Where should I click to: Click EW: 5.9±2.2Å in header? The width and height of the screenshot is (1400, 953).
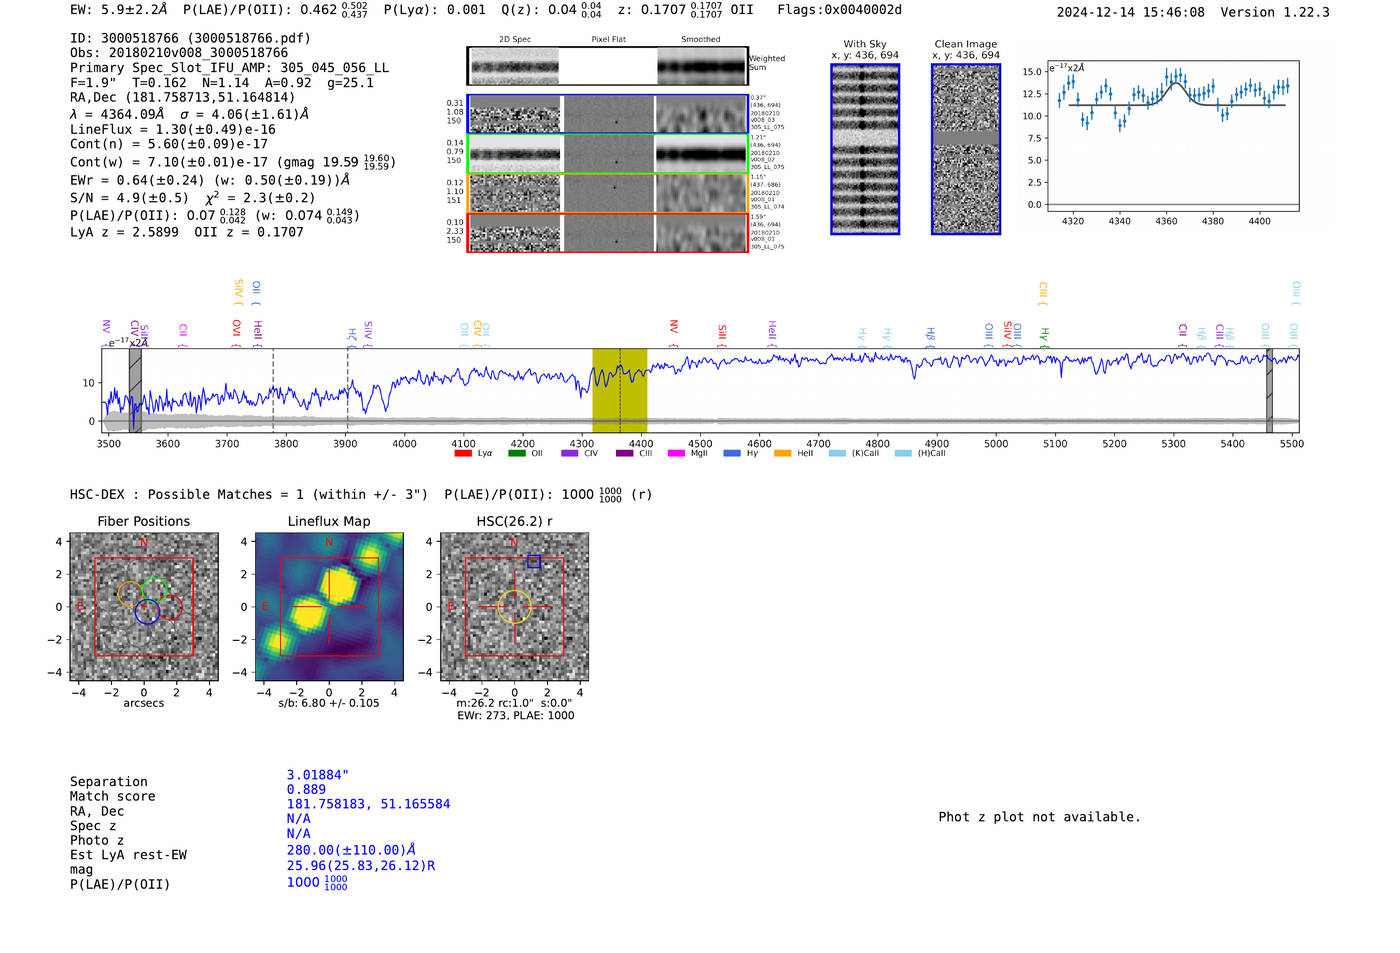119,9
